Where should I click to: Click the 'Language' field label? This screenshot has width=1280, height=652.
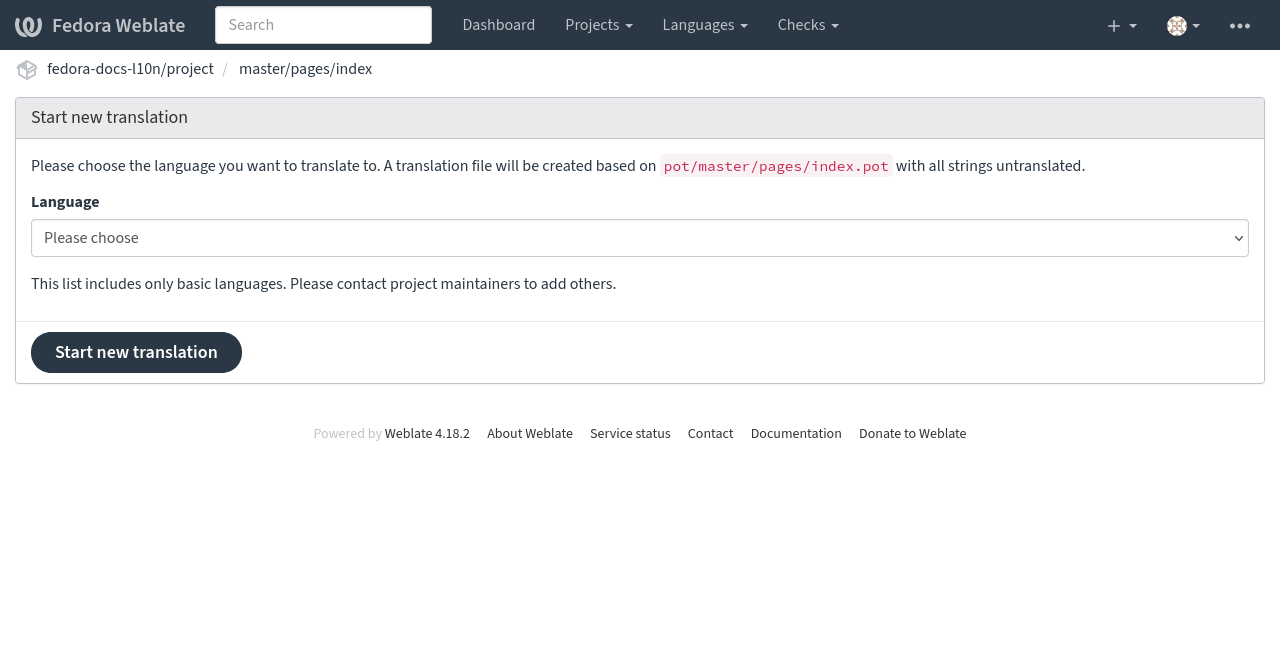tap(65, 202)
